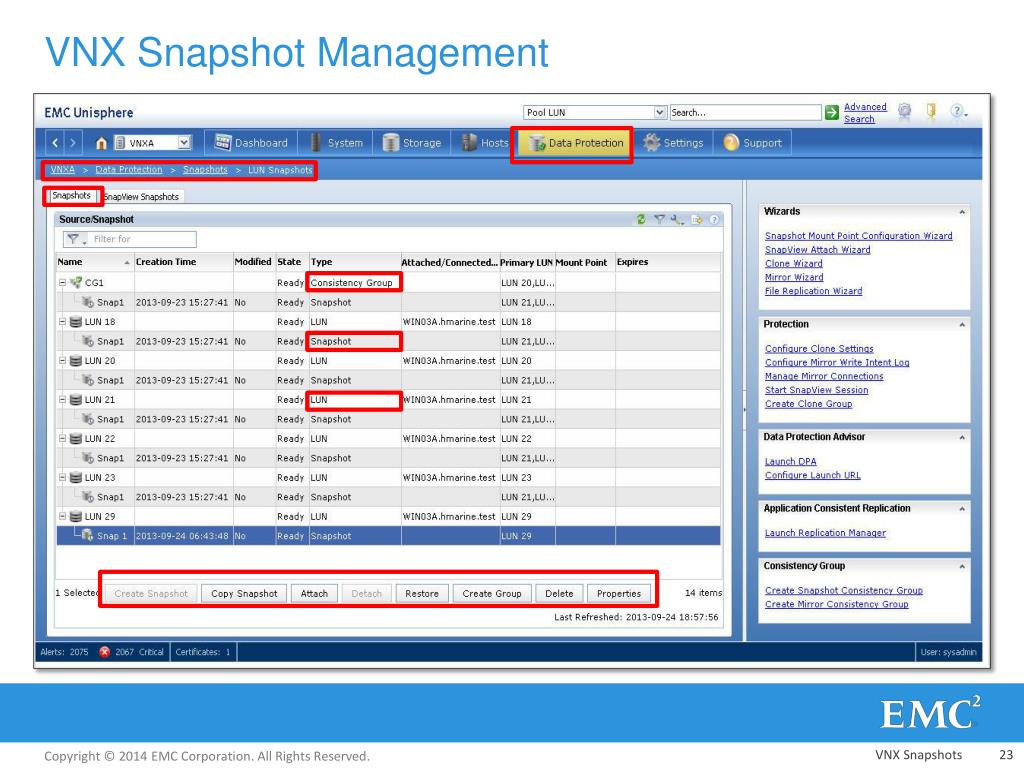1024x768 pixels.
Task: Click the forward navigation arrow
Action: pos(73,142)
